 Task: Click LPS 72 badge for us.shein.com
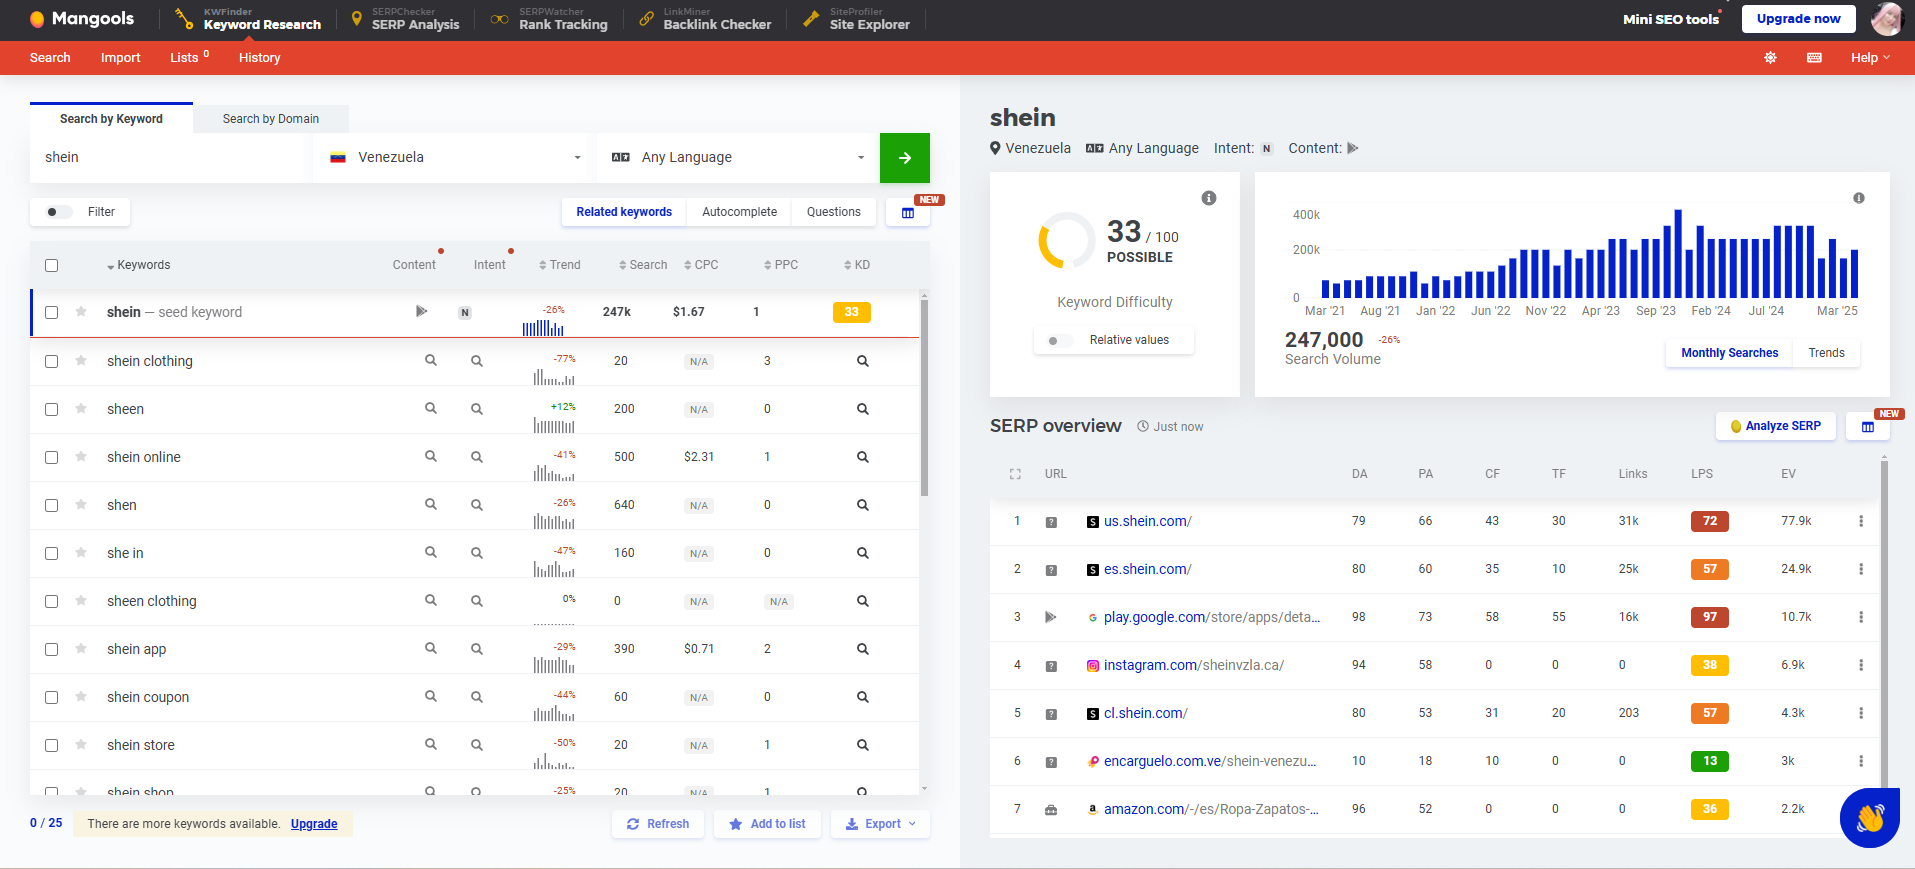tap(1709, 521)
